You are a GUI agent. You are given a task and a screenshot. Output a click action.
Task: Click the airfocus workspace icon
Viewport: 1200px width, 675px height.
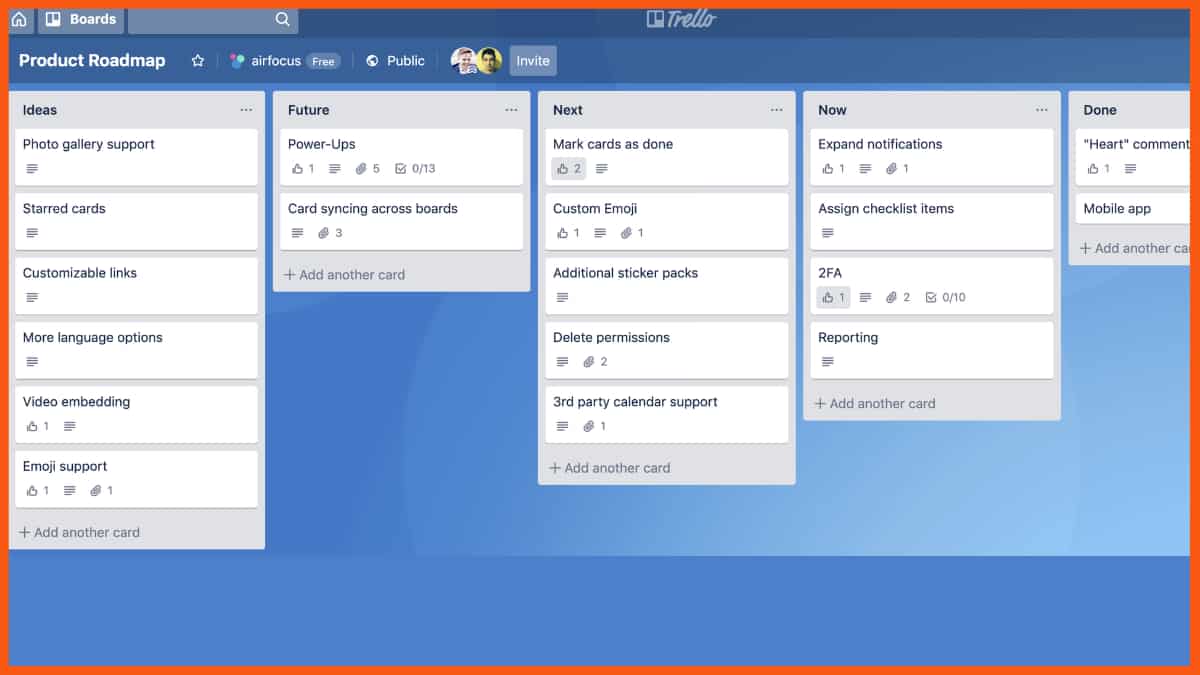(237, 60)
